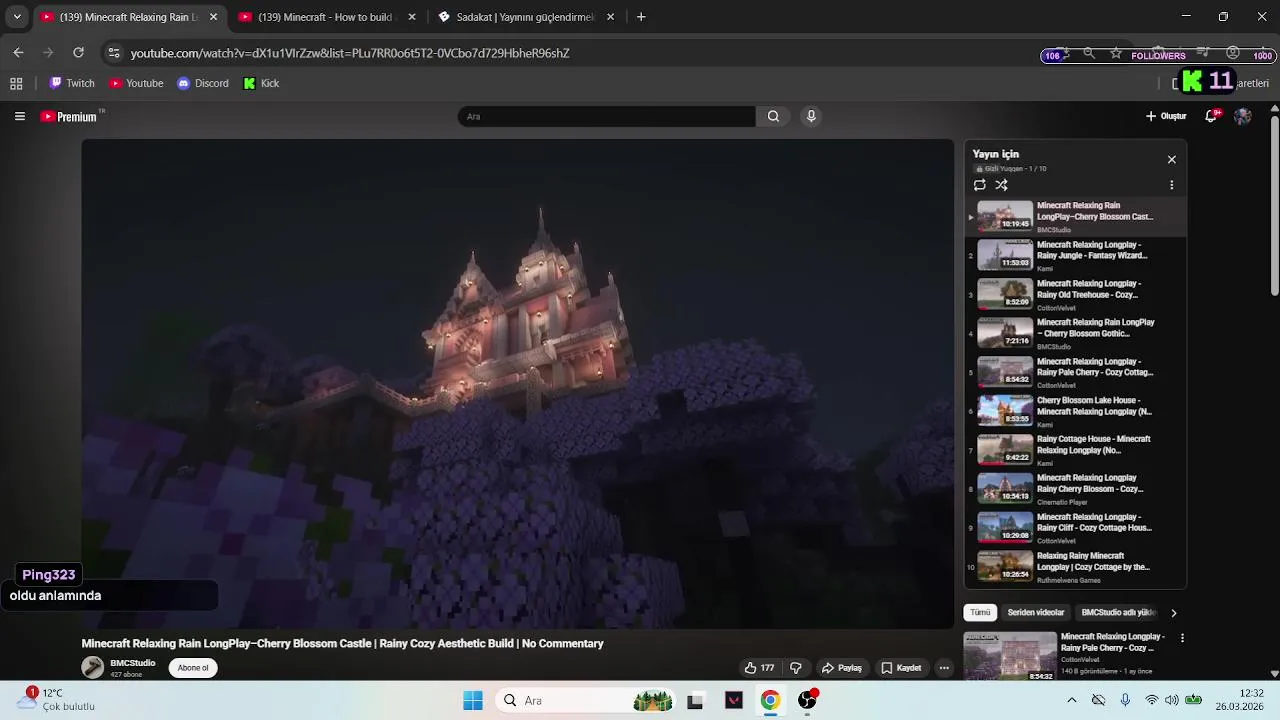
Task: Dislike the video
Action: click(796, 668)
